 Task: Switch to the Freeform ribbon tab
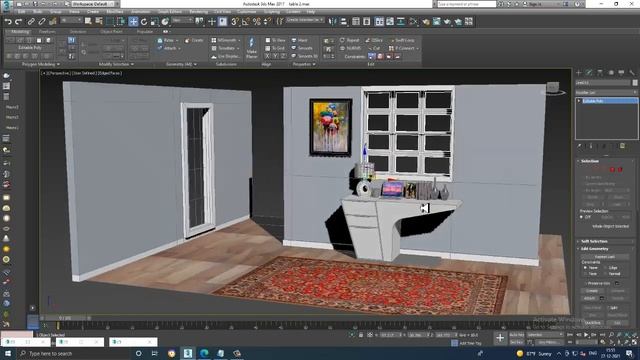point(47,31)
